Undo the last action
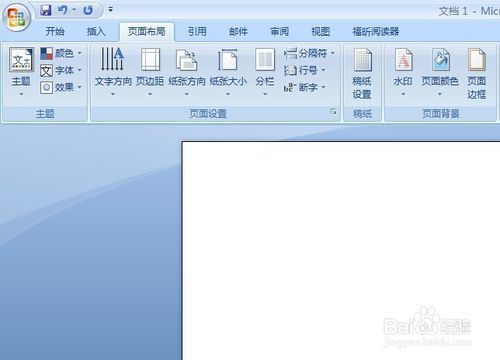Image resolution: width=500 pixels, height=360 pixels. coord(63,10)
